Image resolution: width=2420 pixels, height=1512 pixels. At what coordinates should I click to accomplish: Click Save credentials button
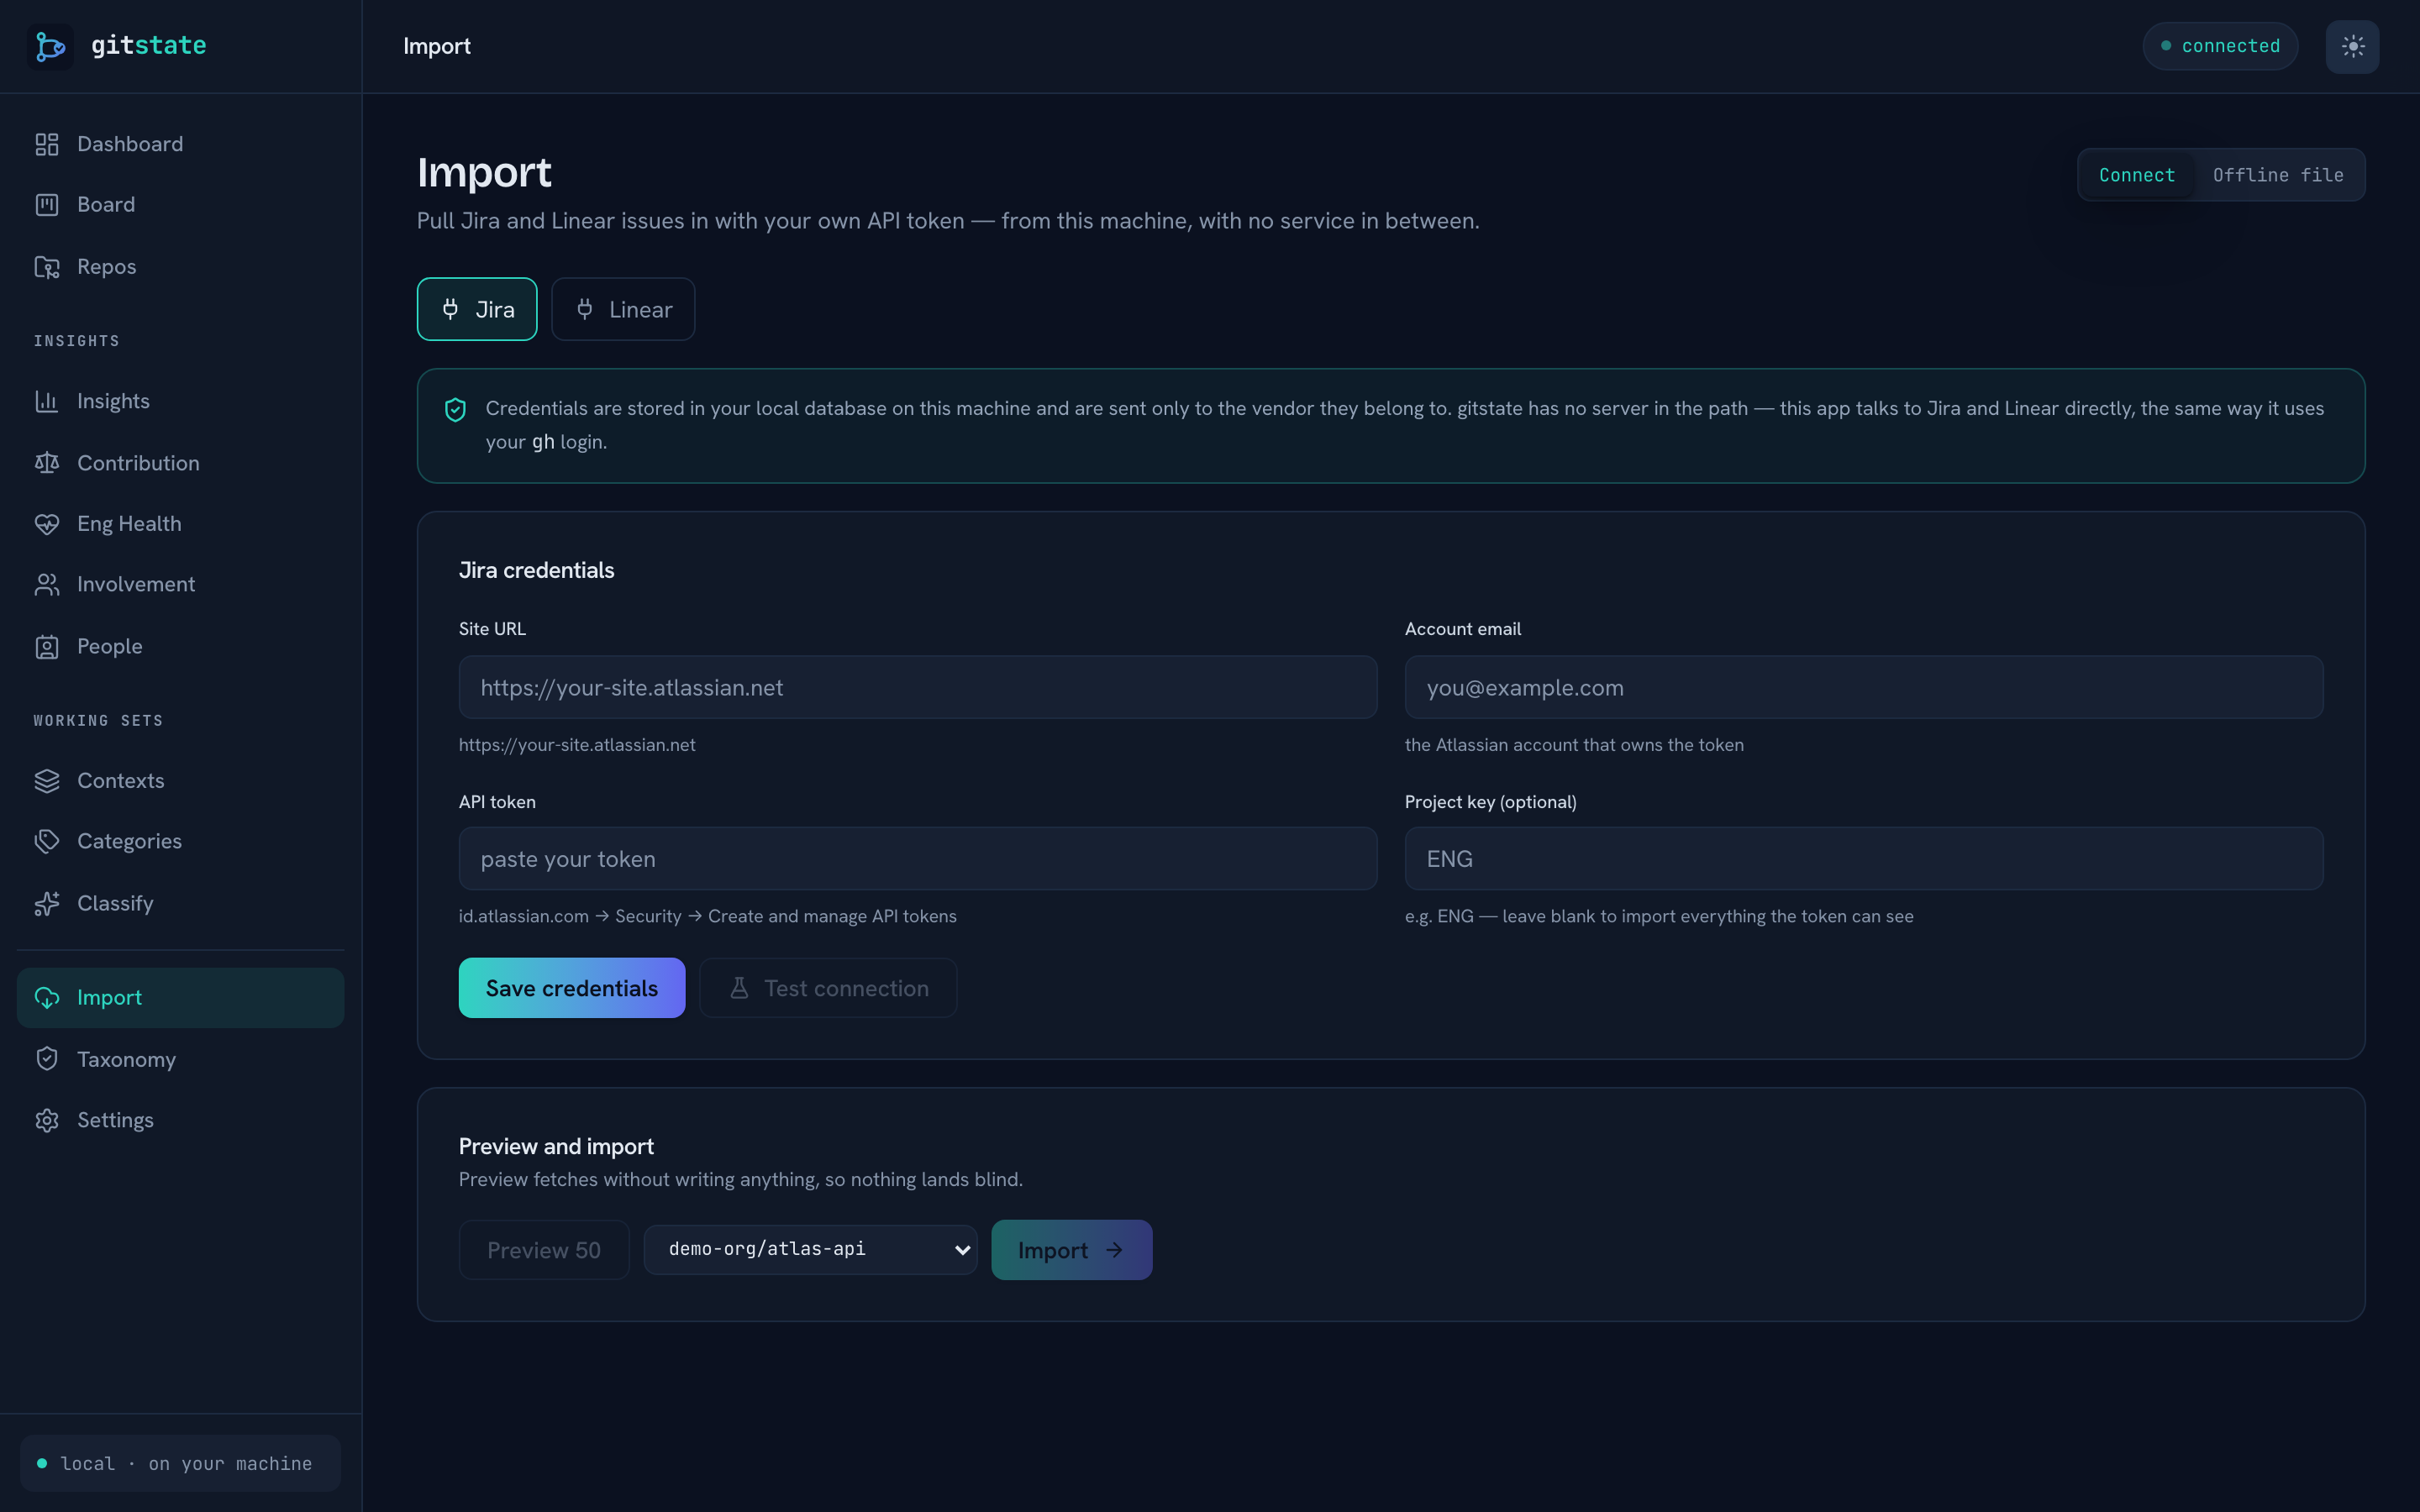[x=572, y=988]
